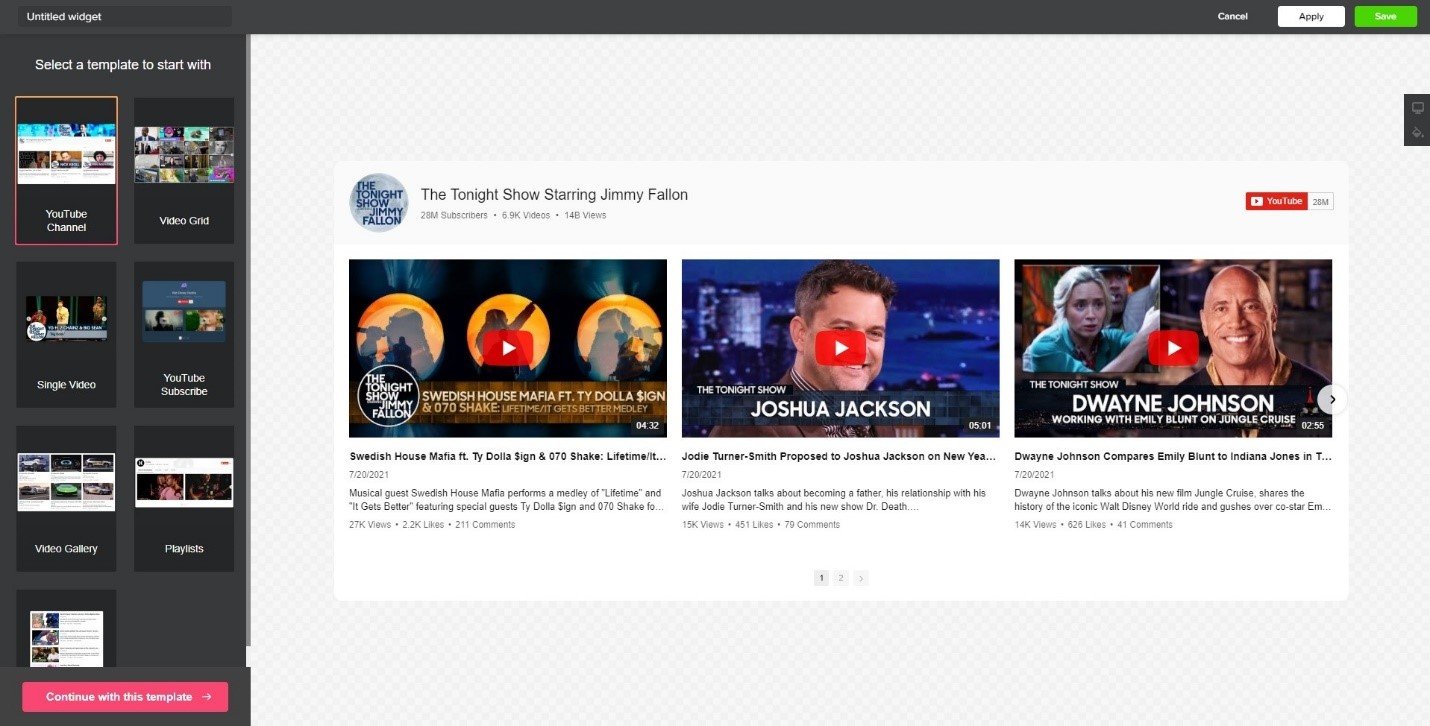Click the red YouTube subscribe button showing 28M

pos(1275,200)
